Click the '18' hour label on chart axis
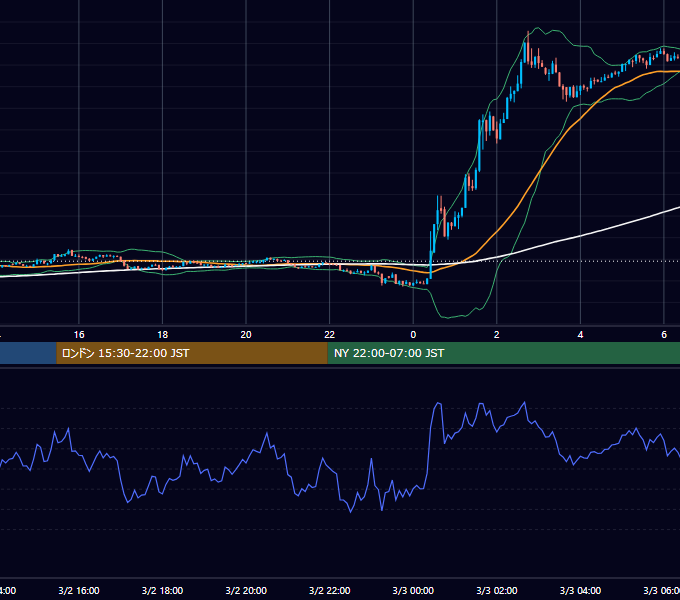 pos(163,335)
